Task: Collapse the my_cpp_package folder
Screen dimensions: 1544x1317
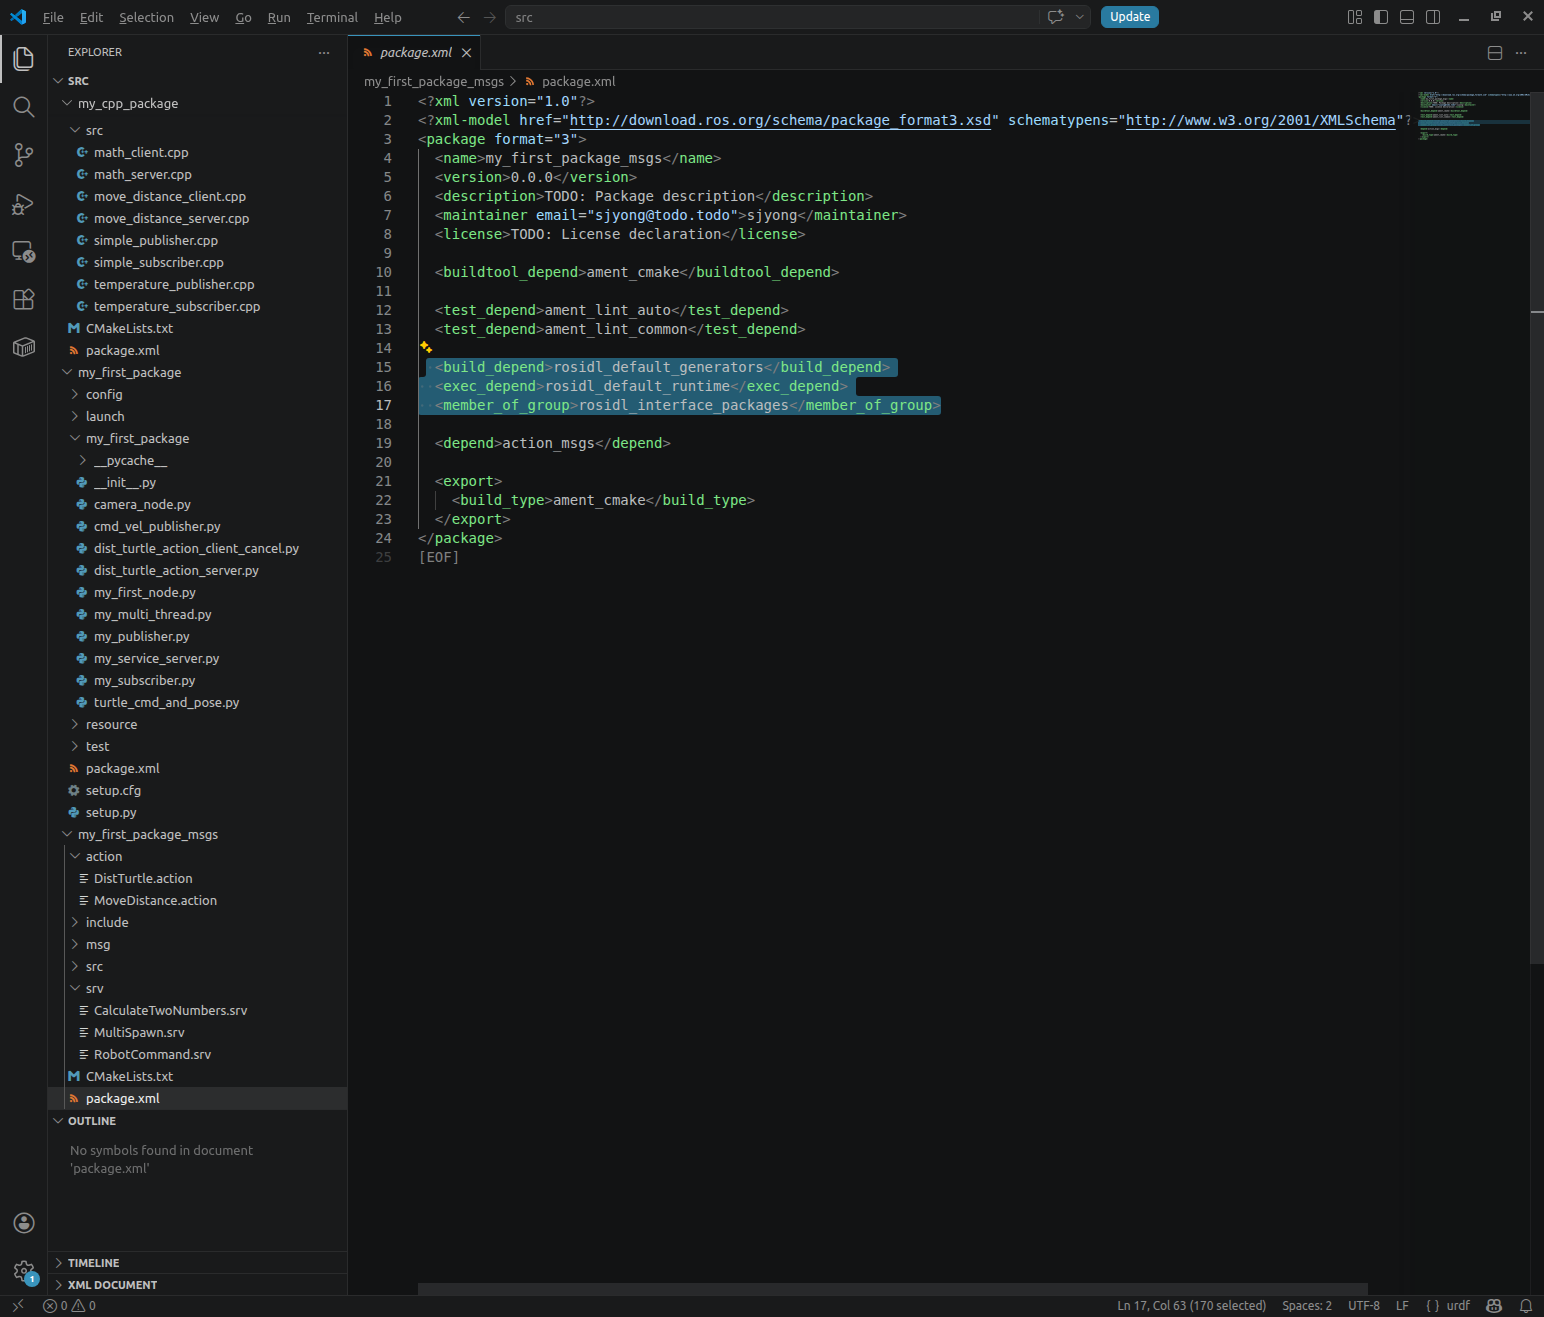Action: [197, 103]
